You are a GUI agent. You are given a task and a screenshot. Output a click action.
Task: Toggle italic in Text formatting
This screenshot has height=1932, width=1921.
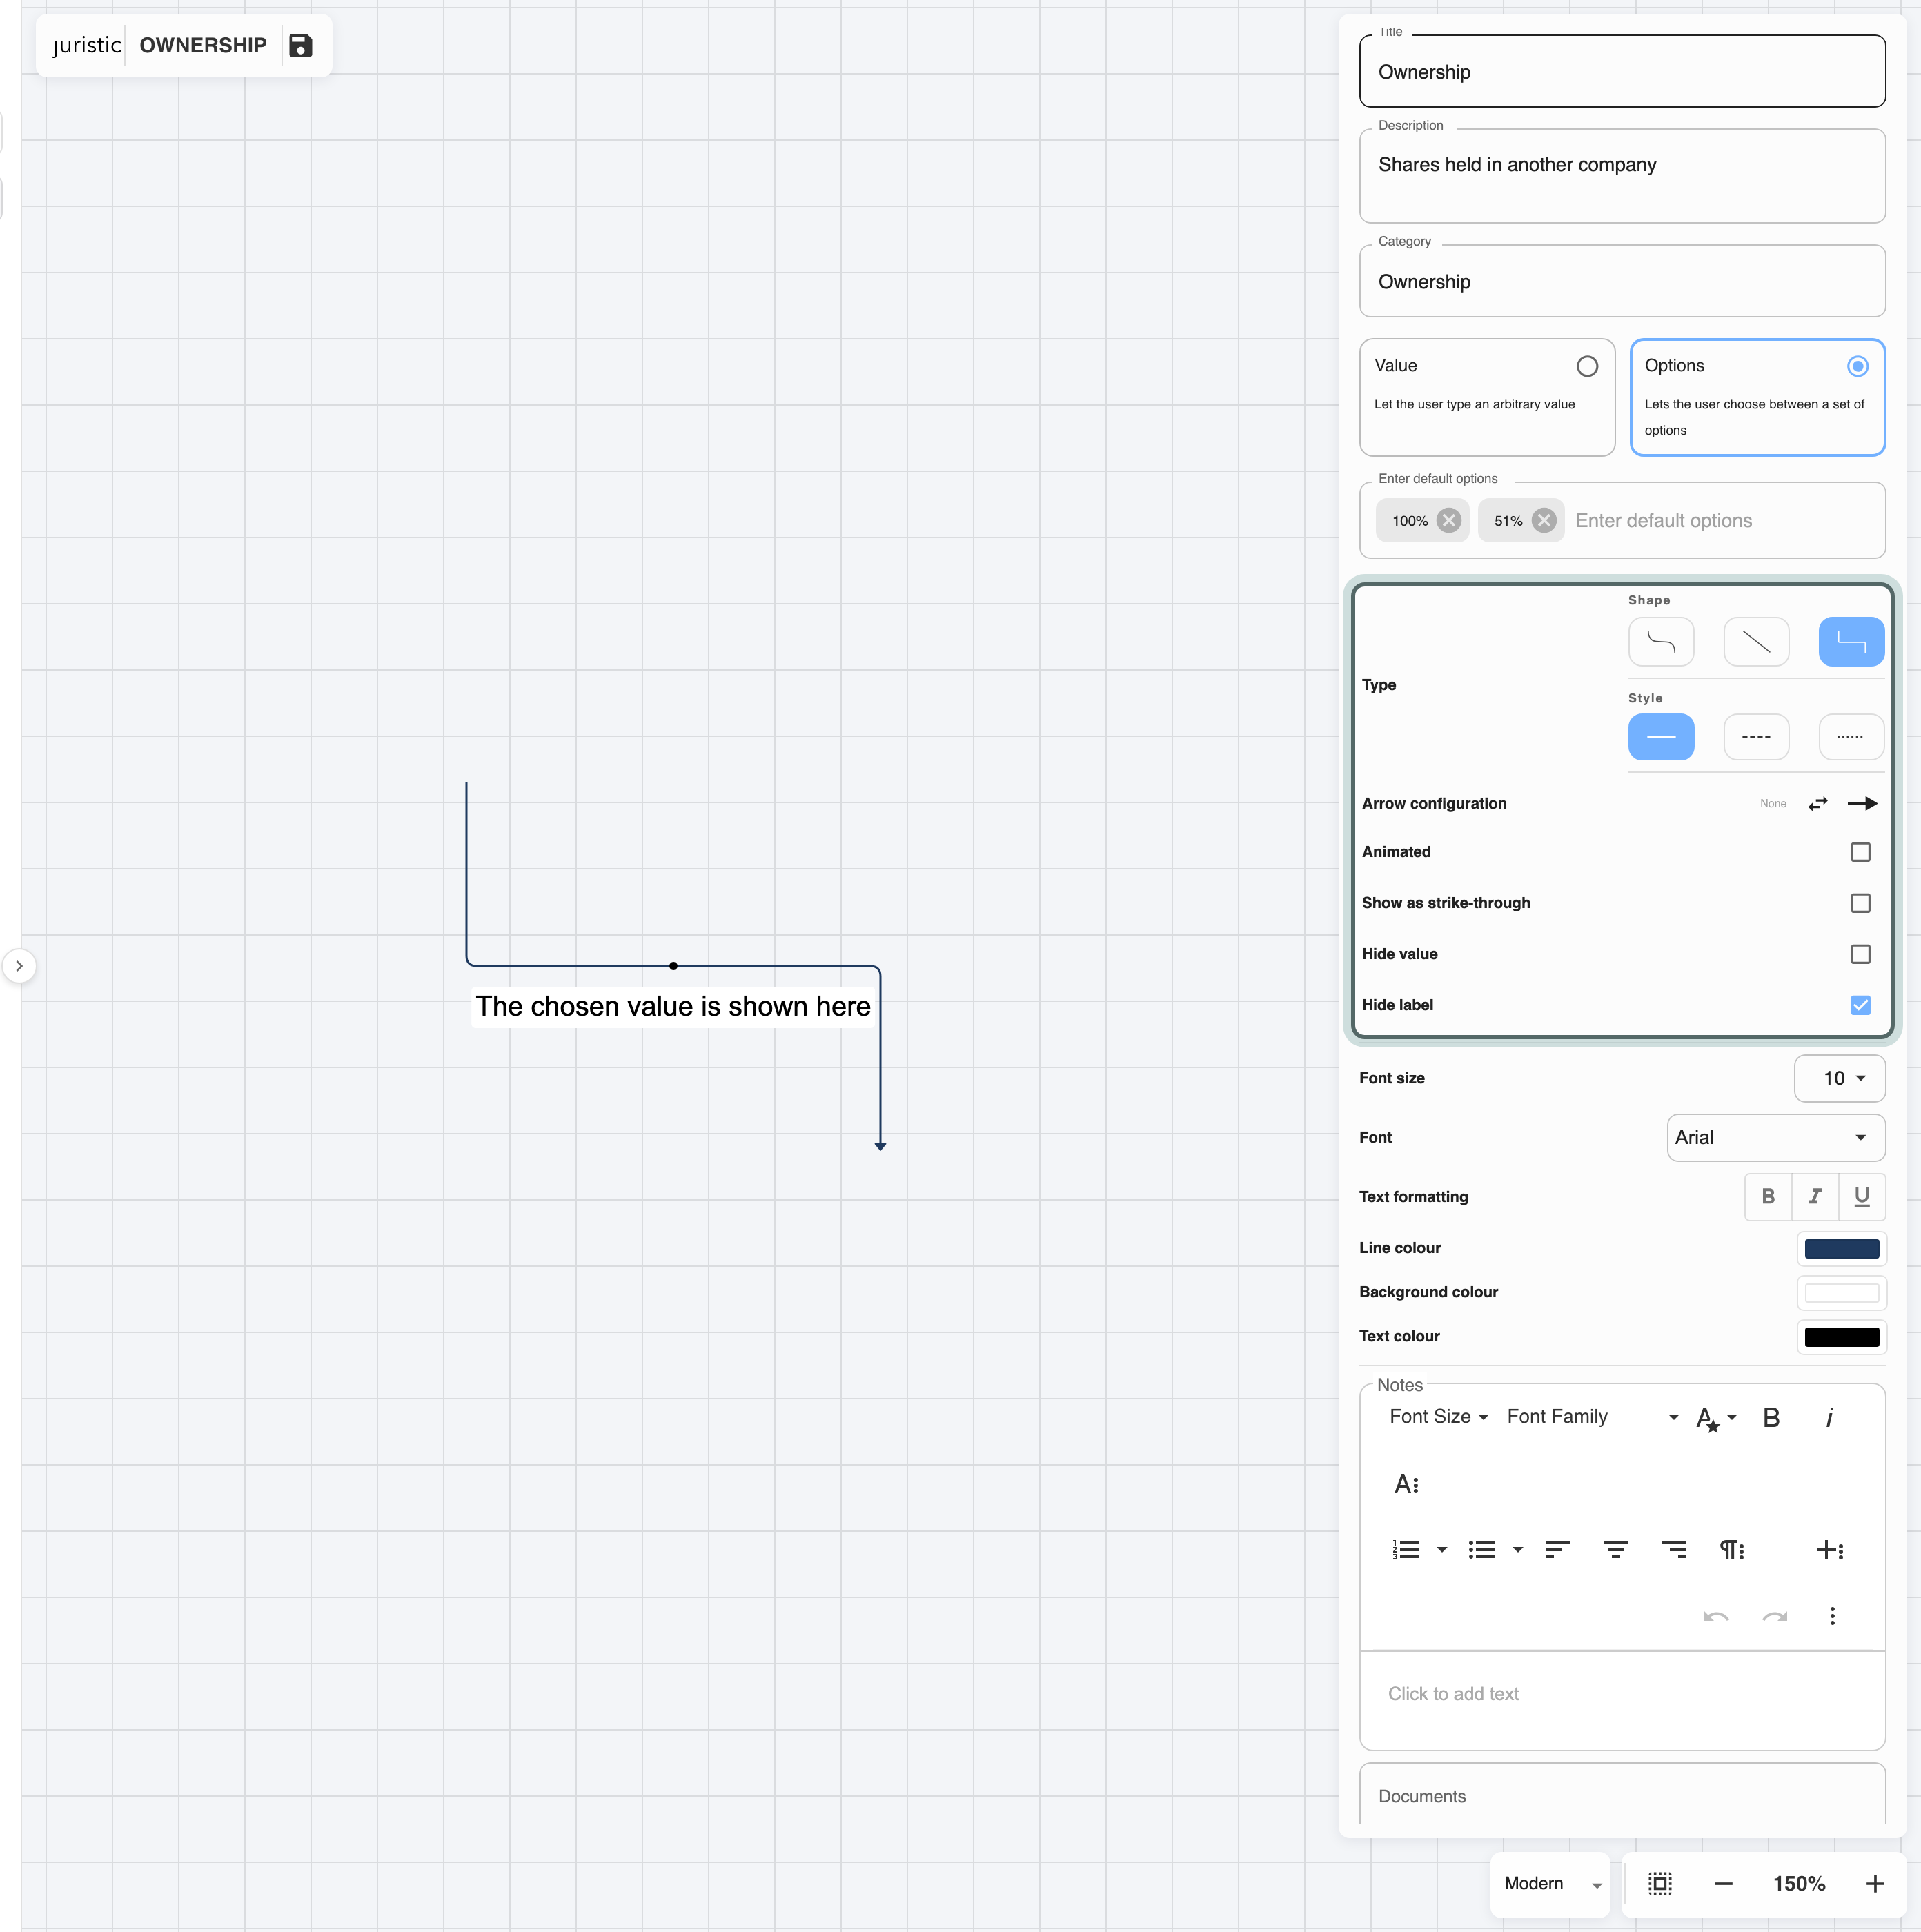pos(1815,1197)
